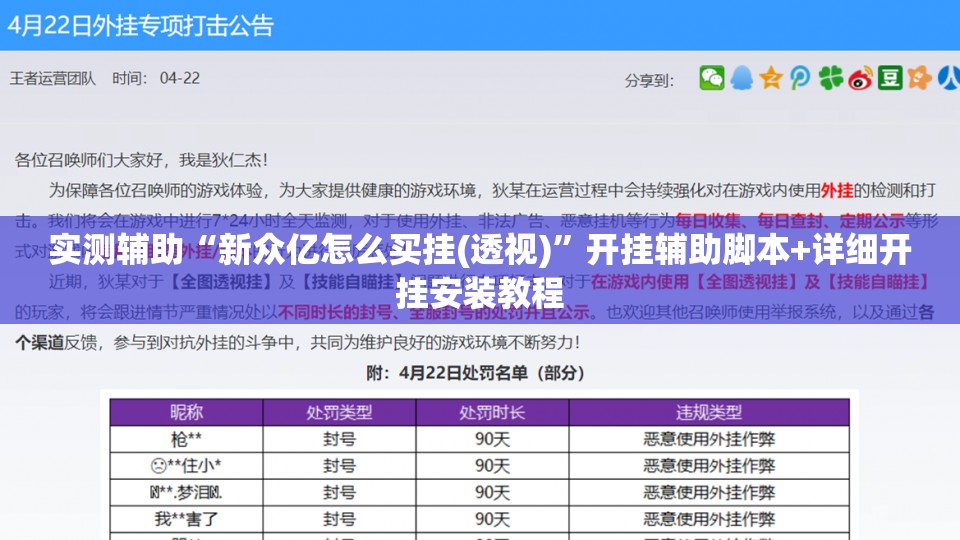Screen dimensions: 960x540
Task: Click the green clover share icon
Action: [x=830, y=78]
